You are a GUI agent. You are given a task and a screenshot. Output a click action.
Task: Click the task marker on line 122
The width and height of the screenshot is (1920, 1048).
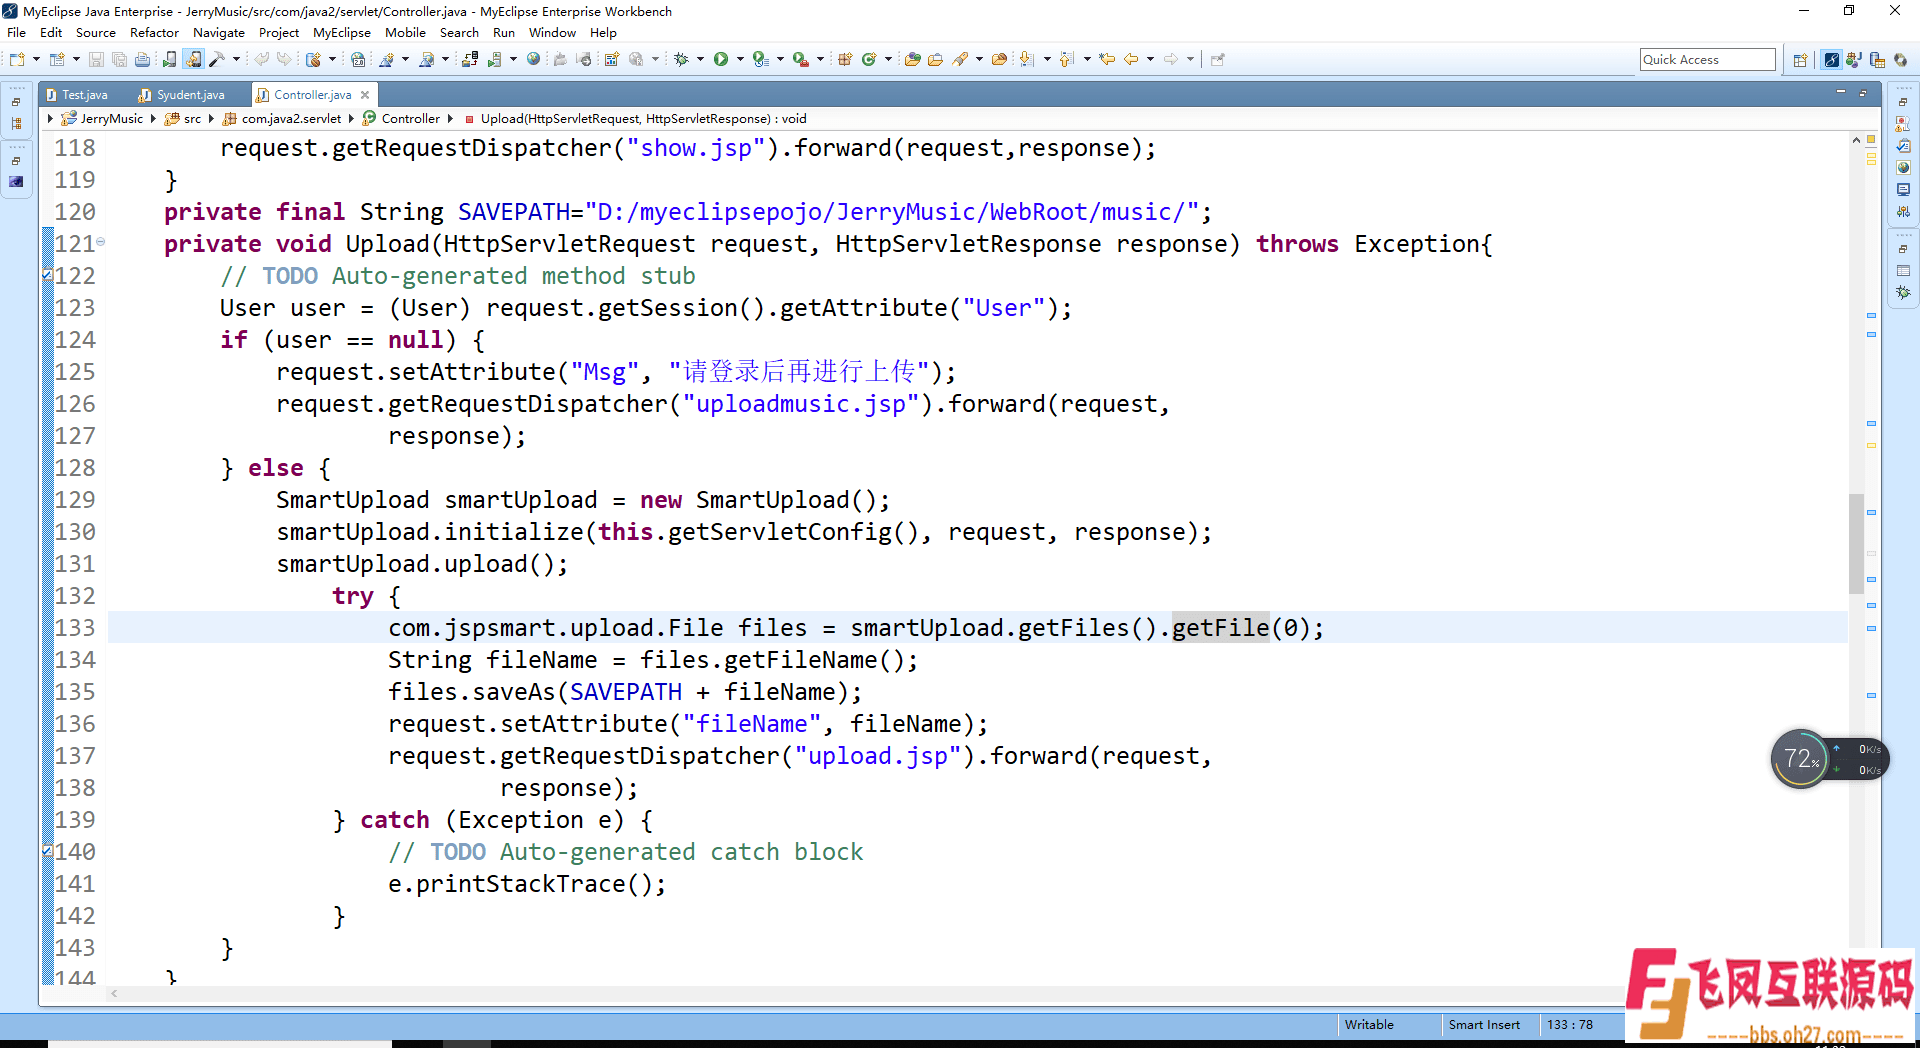click(47, 275)
